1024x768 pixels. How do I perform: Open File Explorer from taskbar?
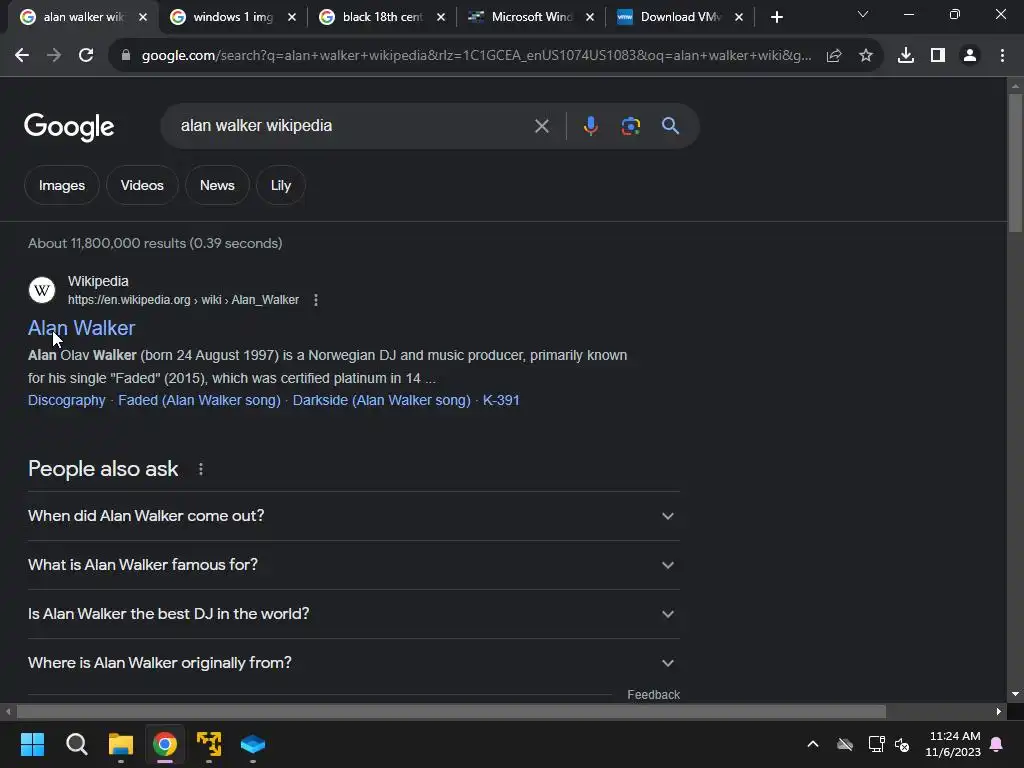pyautogui.click(x=121, y=744)
